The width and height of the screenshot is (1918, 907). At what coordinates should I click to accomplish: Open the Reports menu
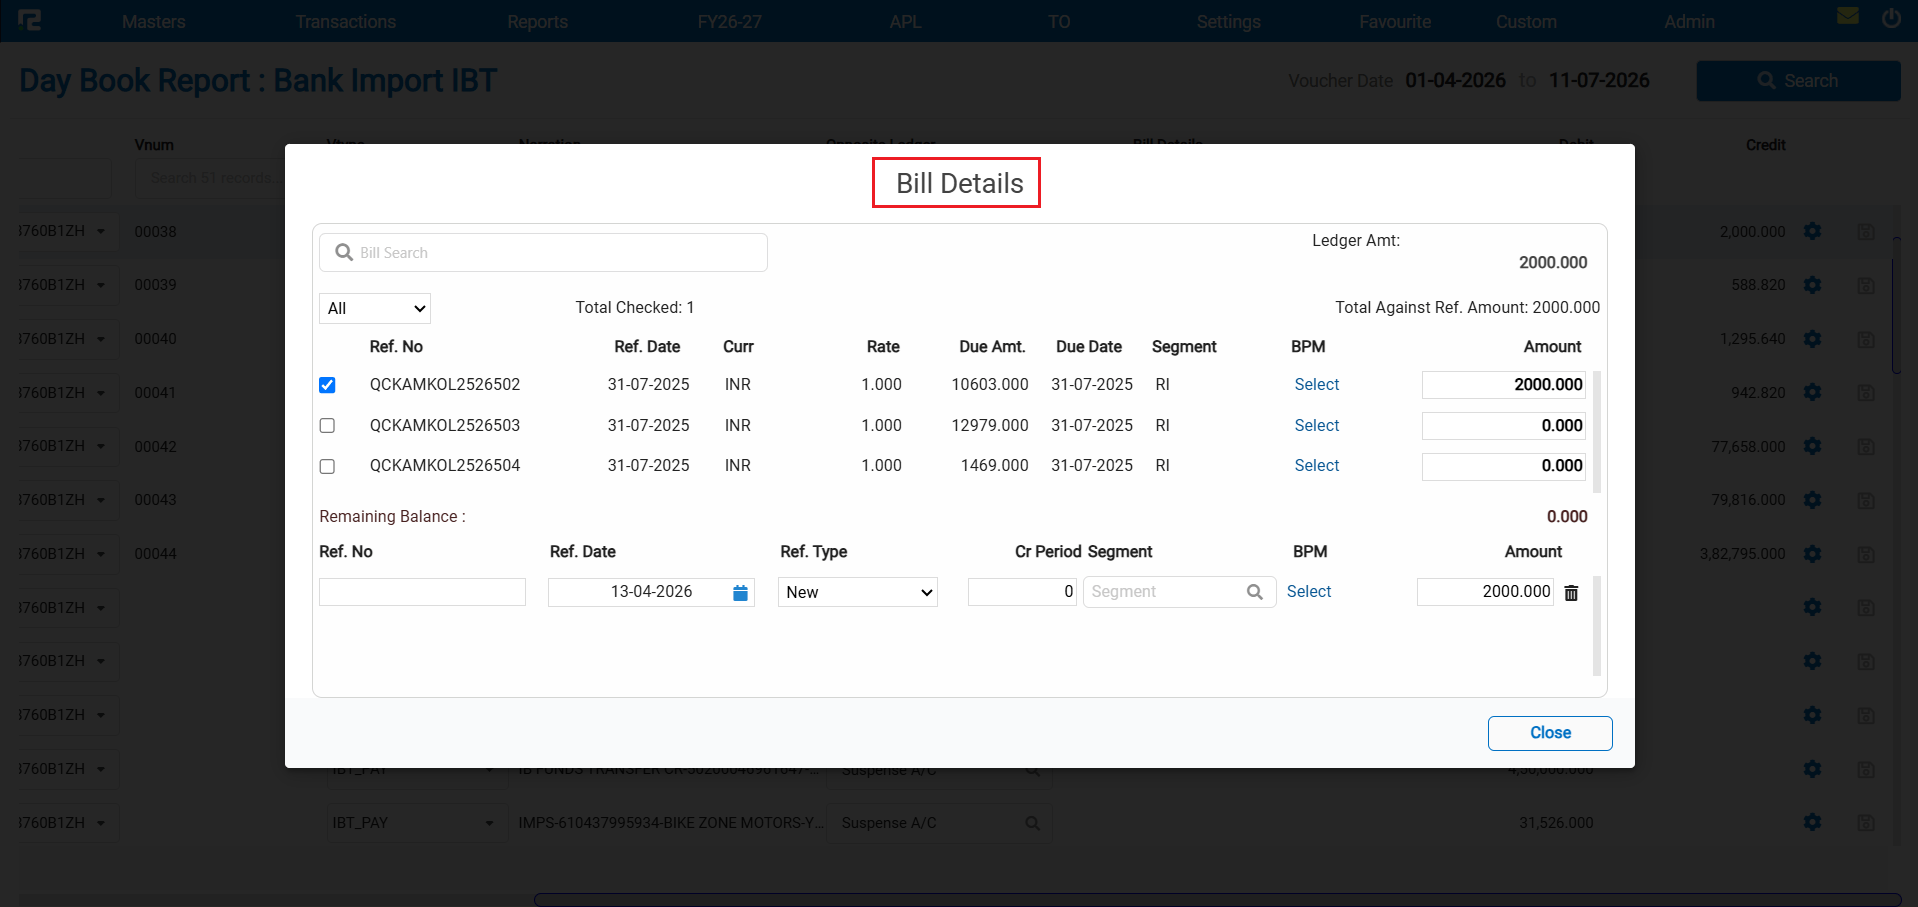(x=537, y=21)
